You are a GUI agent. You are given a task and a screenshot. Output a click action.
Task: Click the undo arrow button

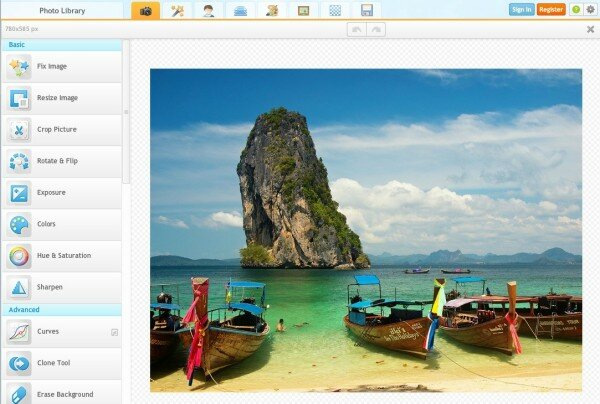coord(356,29)
